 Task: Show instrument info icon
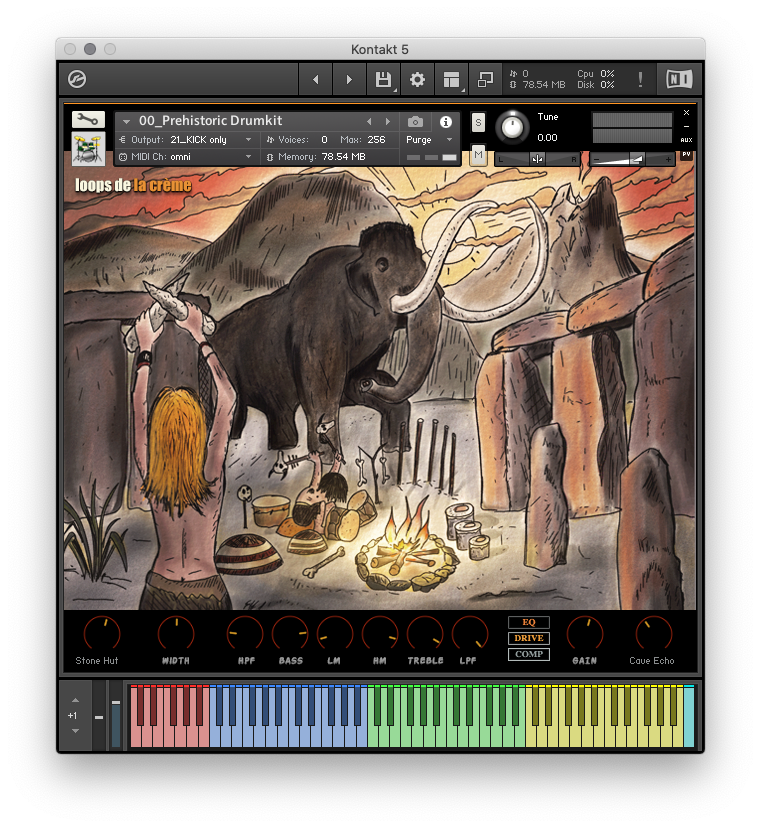point(446,122)
